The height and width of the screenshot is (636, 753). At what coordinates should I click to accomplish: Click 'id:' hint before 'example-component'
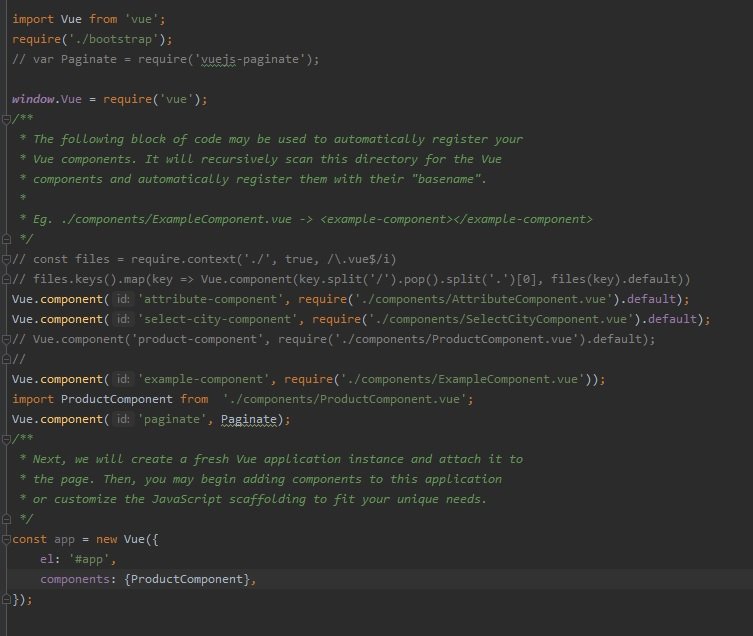tap(123, 379)
